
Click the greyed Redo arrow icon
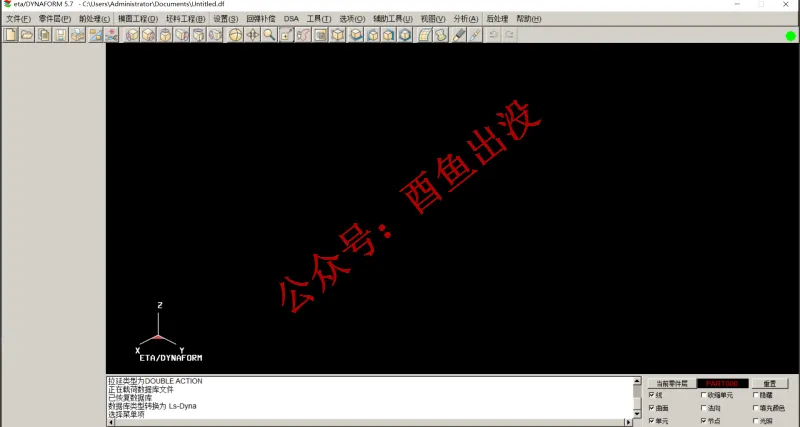tap(509, 35)
